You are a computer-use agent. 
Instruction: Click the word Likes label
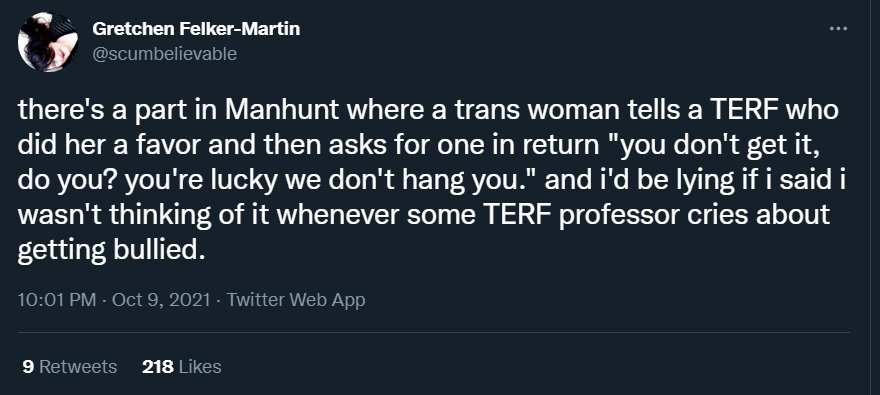point(200,367)
